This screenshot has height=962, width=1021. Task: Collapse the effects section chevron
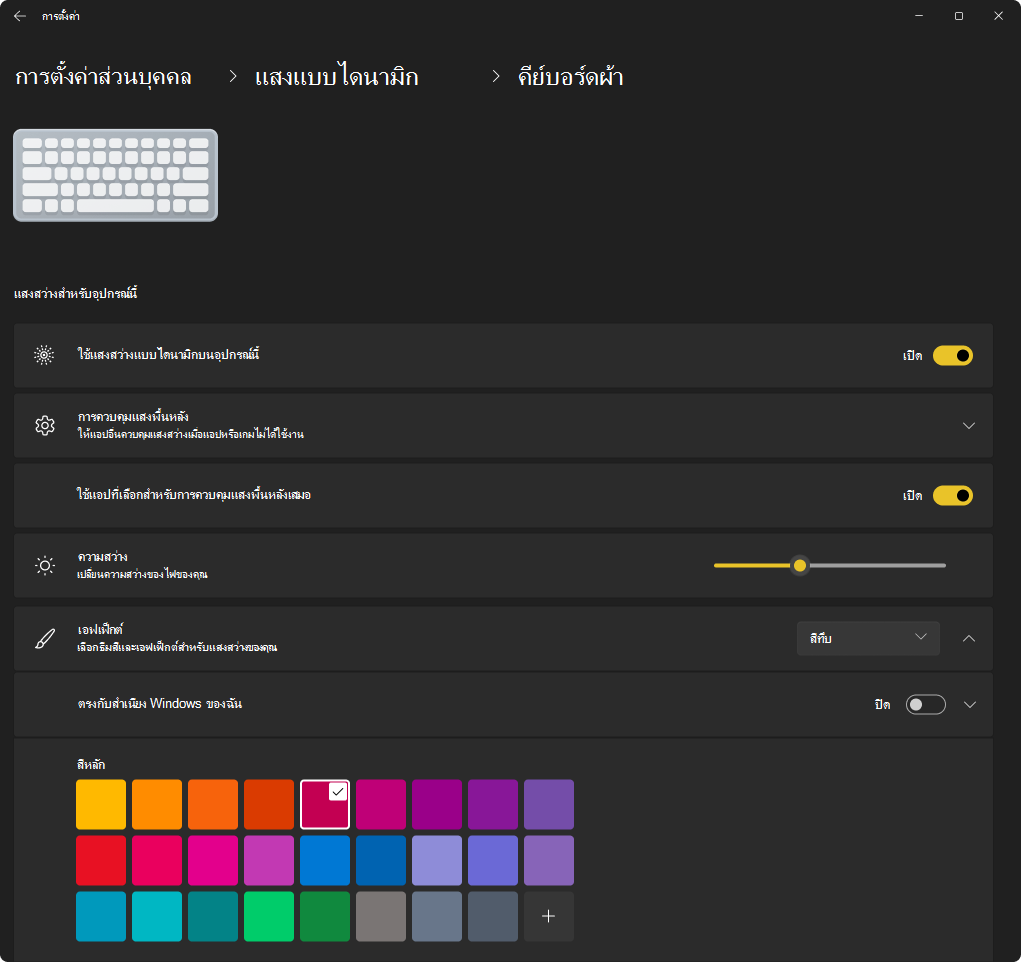[969, 638]
